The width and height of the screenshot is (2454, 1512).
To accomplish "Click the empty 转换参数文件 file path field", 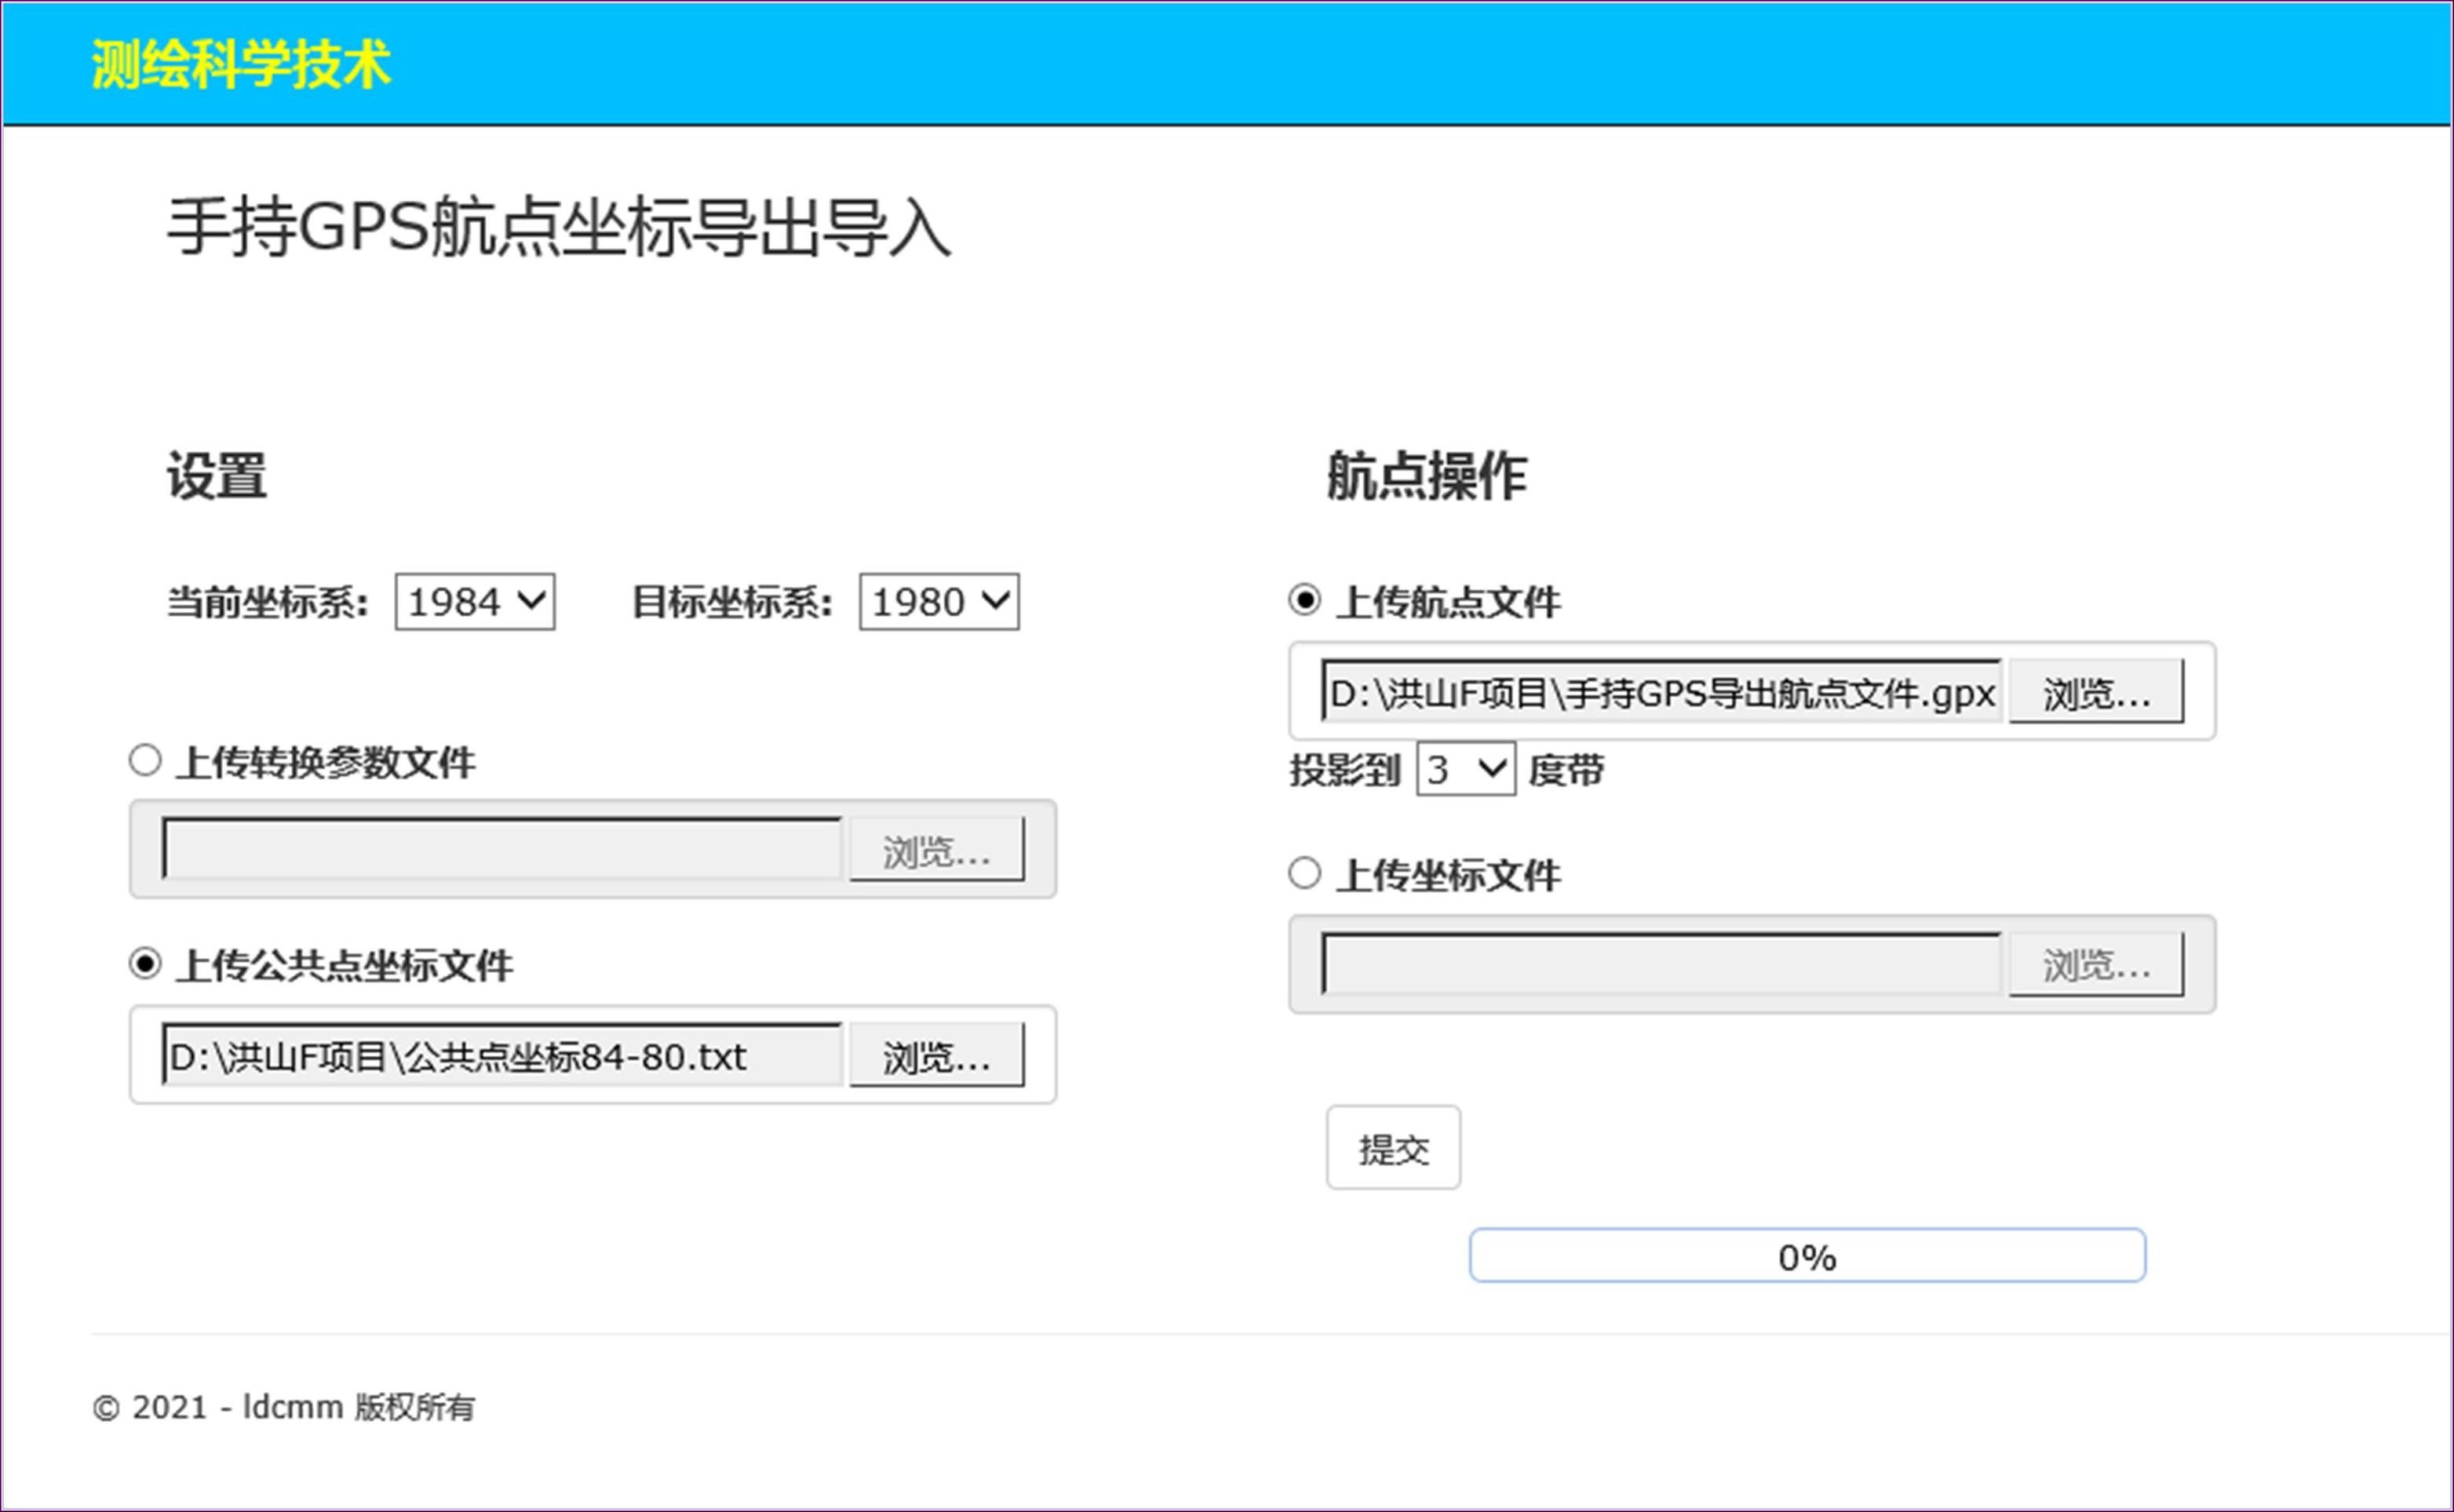I will 500,848.
